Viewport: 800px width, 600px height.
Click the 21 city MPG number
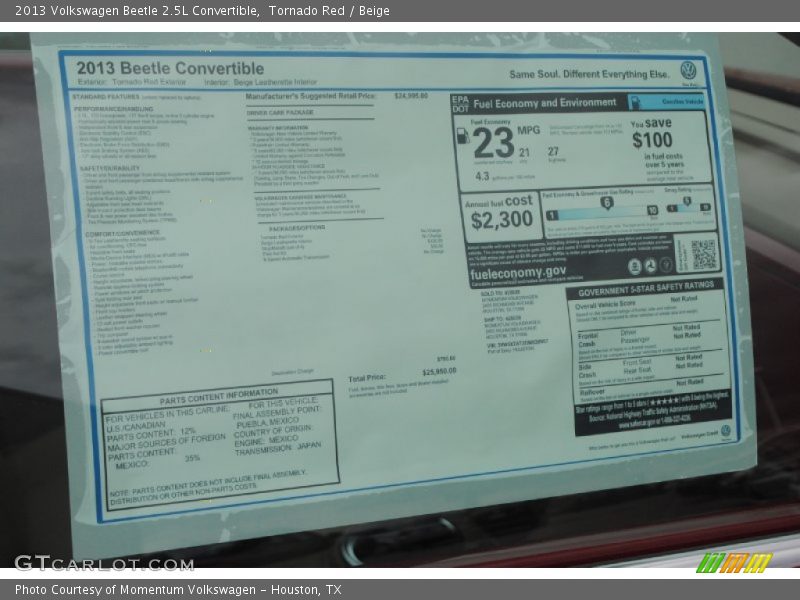point(524,153)
